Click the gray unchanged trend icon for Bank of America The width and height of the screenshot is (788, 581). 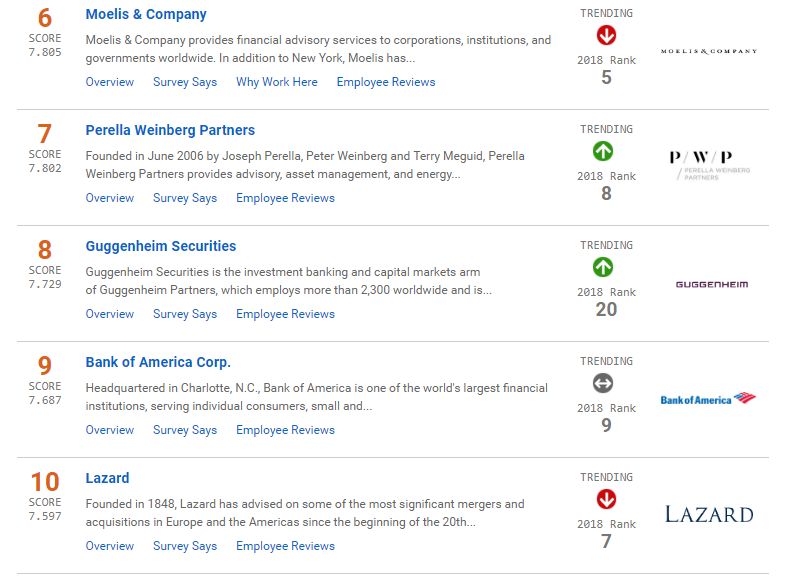tap(603, 384)
